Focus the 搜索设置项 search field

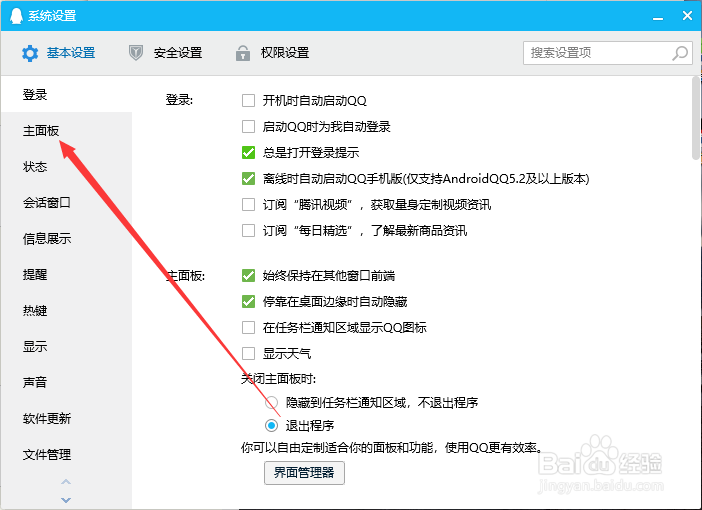tap(608, 53)
